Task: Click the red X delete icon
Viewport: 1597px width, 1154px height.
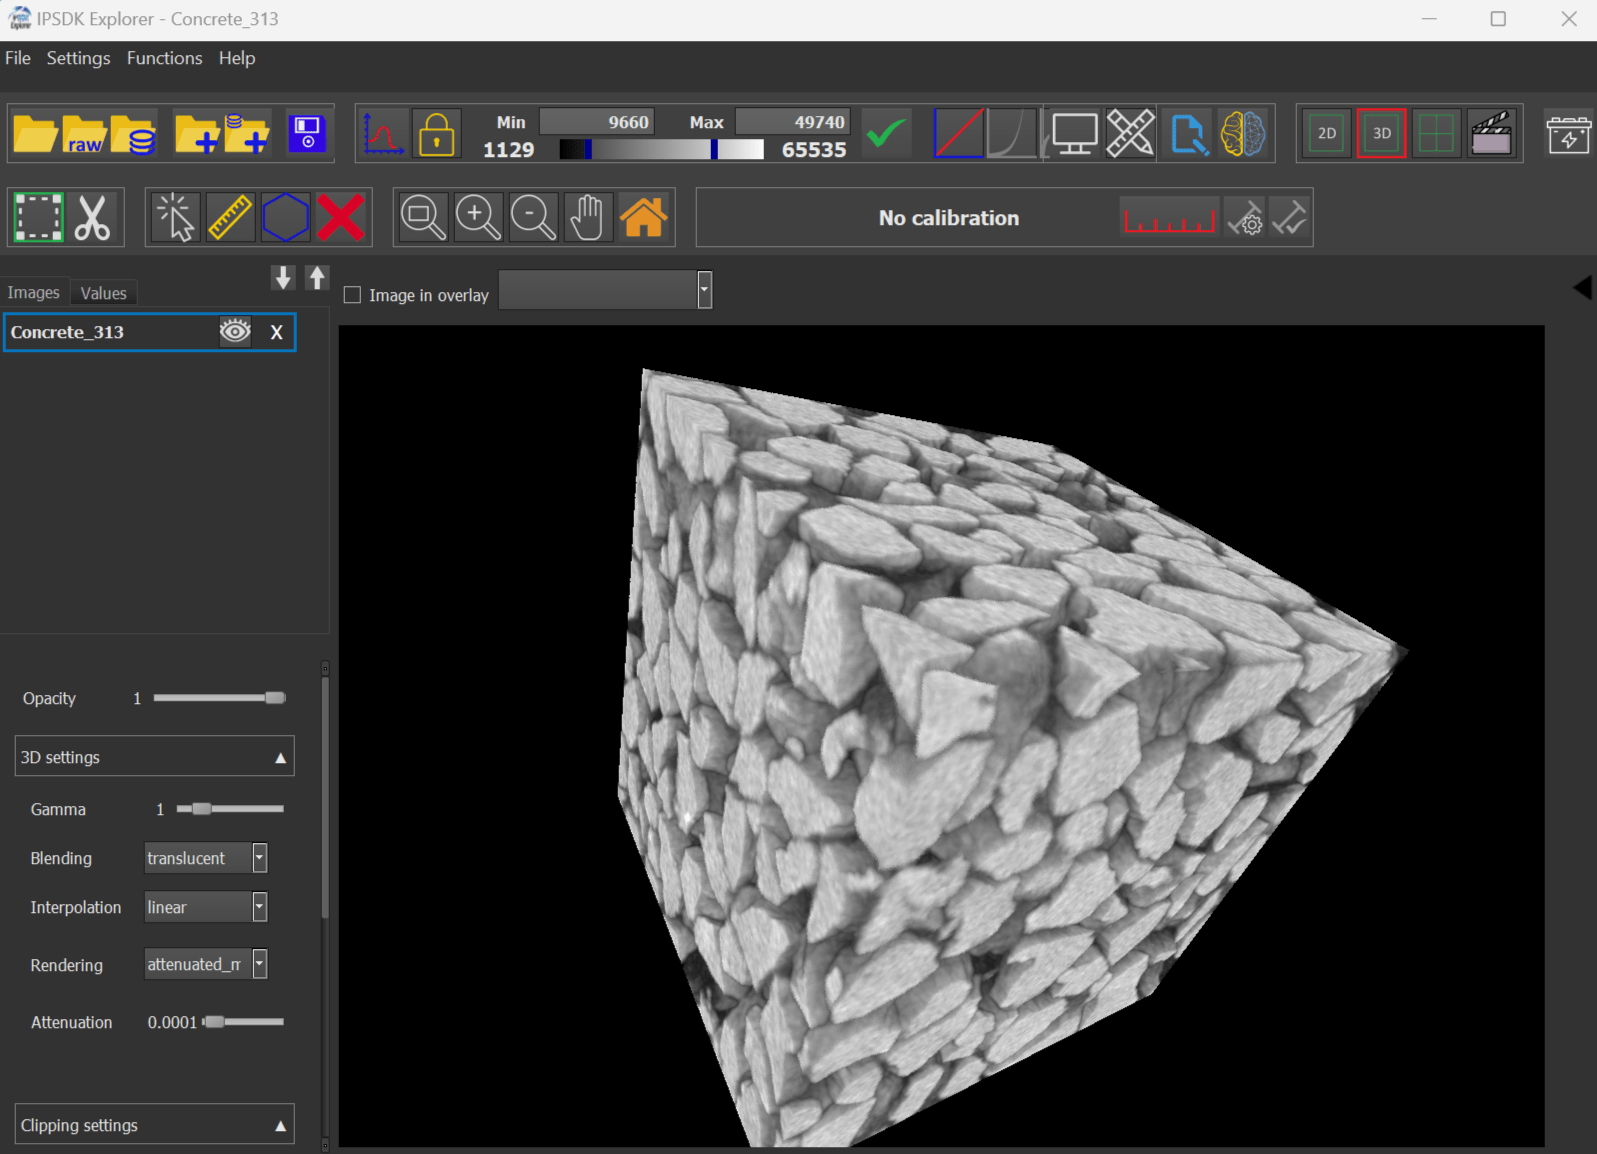Action: pyautogui.click(x=340, y=218)
